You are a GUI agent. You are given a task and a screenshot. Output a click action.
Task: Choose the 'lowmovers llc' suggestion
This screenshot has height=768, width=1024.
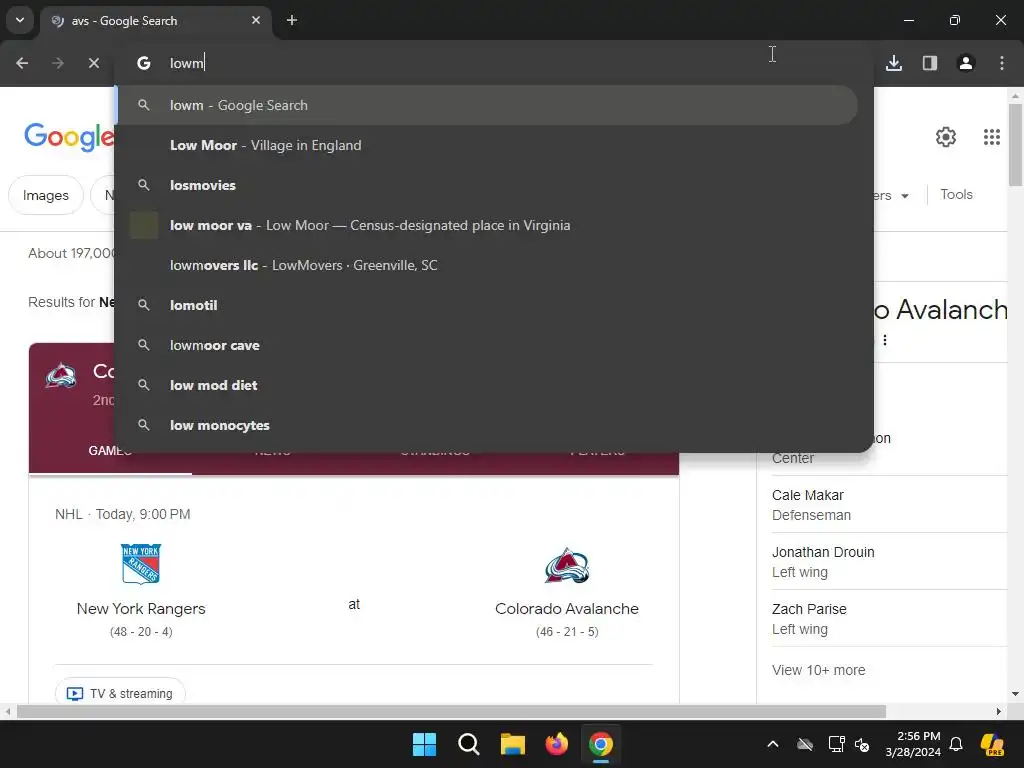[487, 265]
